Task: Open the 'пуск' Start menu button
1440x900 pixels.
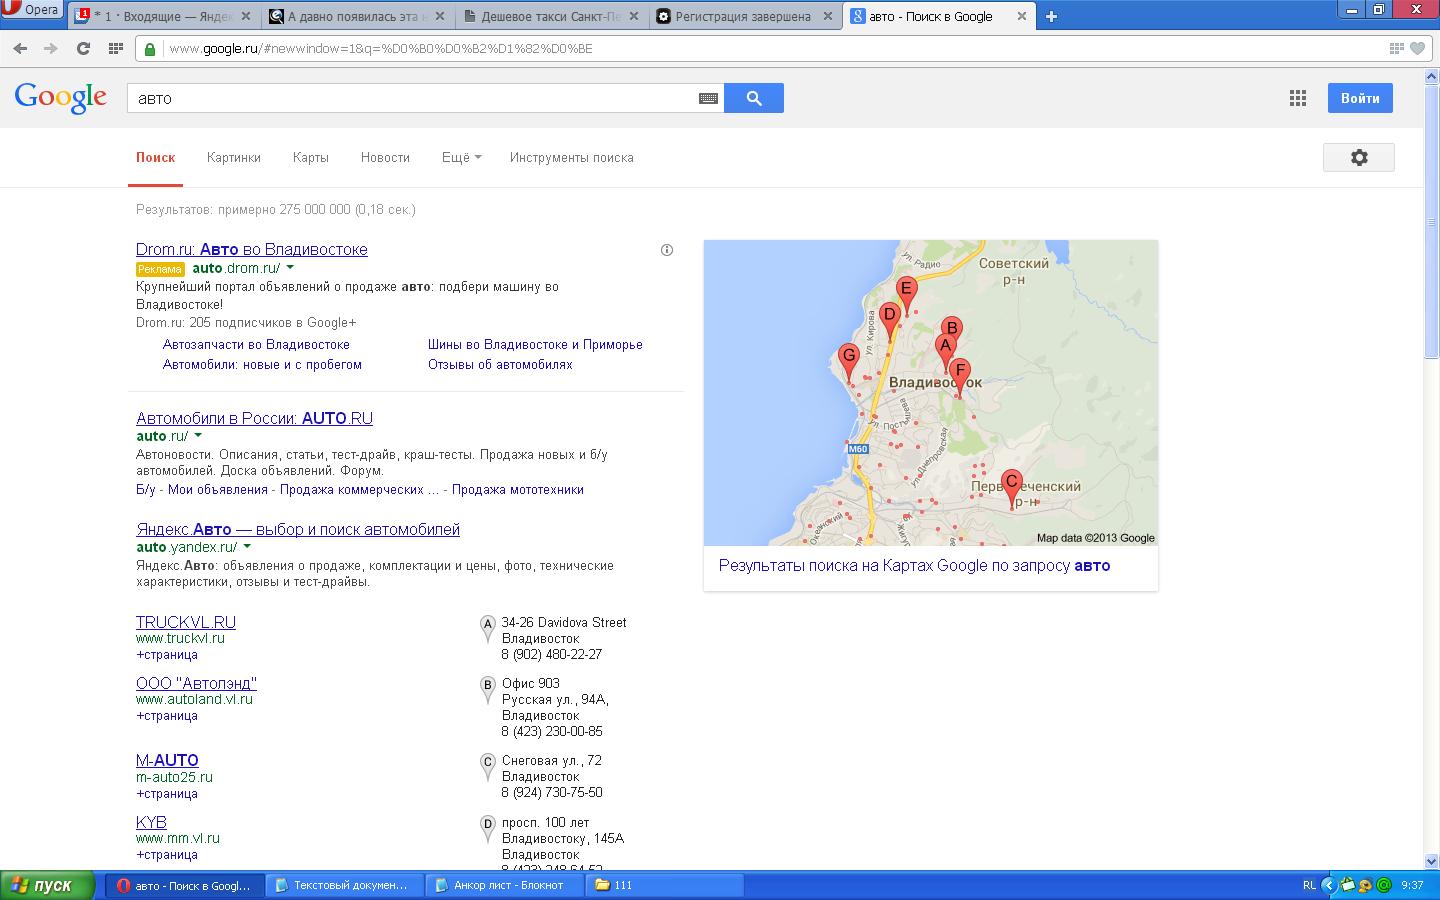Action: (42, 885)
